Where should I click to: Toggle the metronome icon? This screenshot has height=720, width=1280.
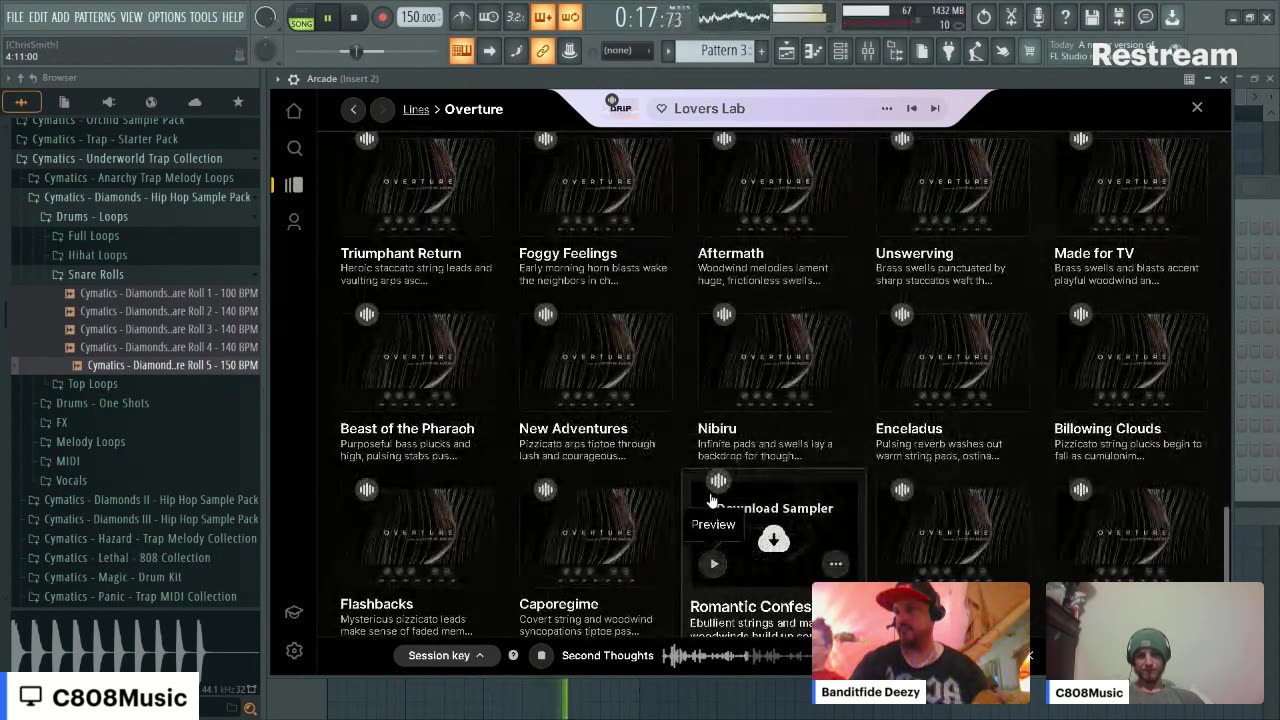point(461,17)
